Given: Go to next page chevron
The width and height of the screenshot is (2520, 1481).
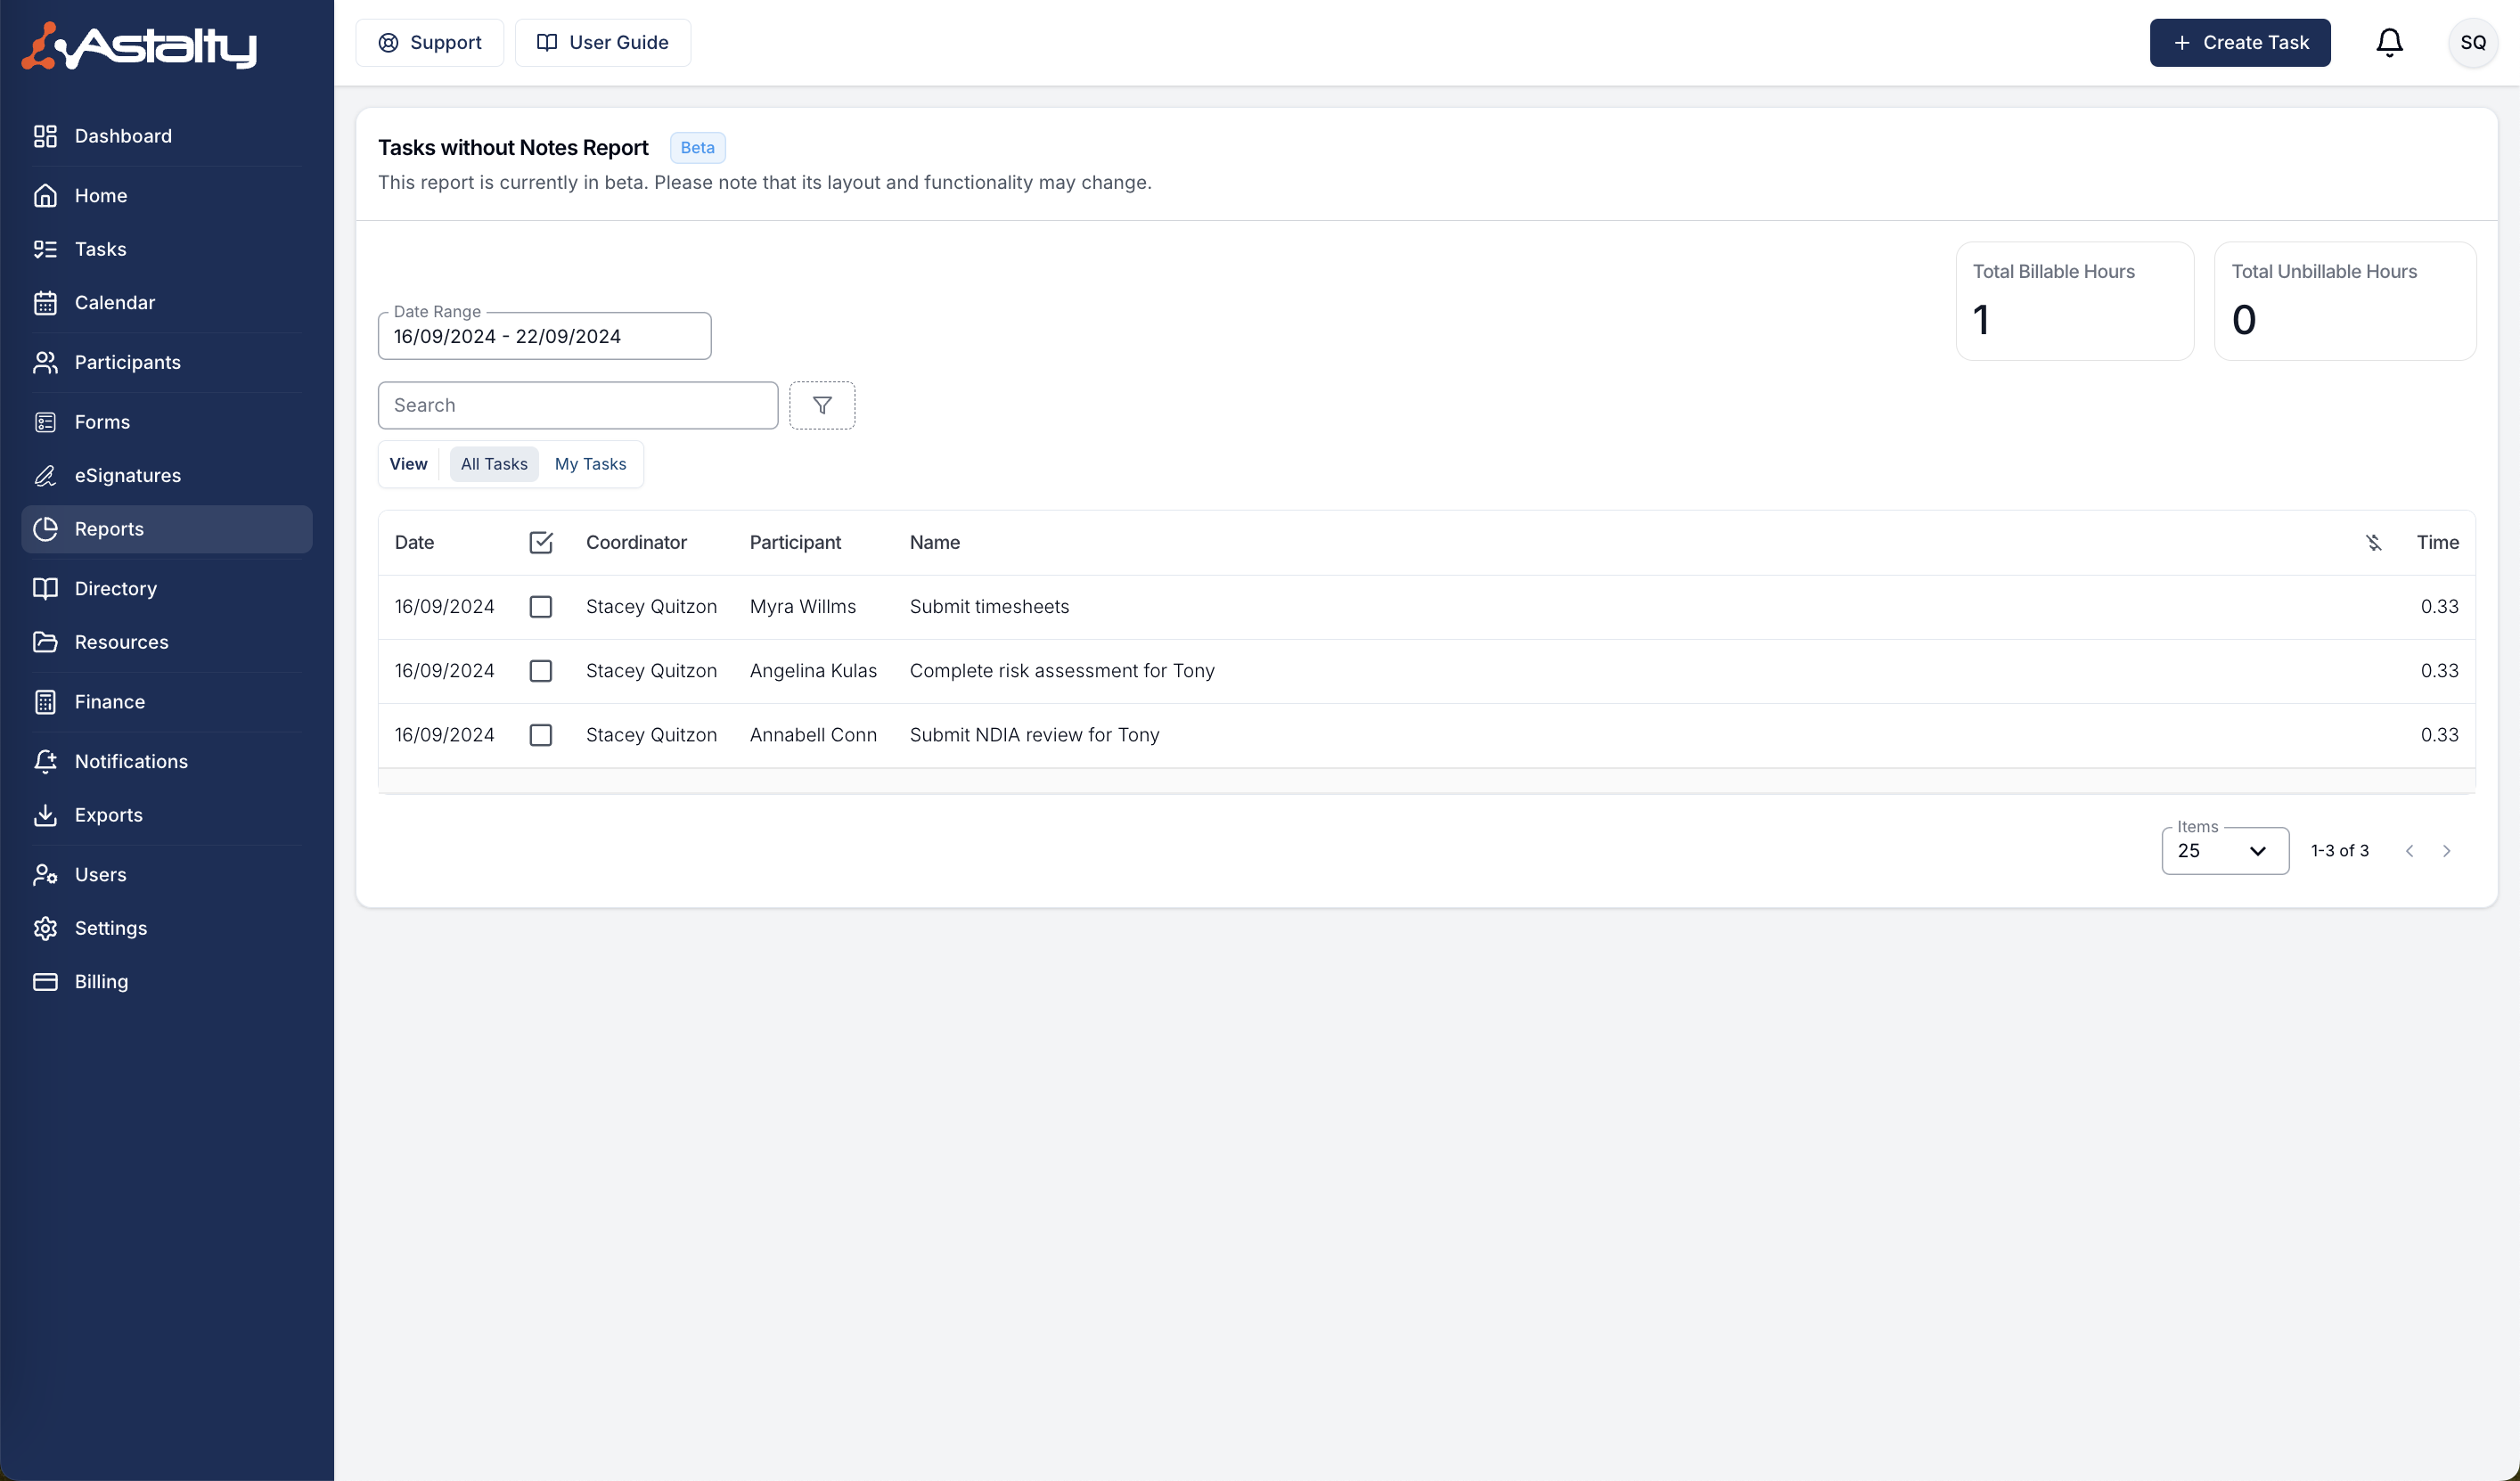Looking at the screenshot, I should click(2446, 851).
